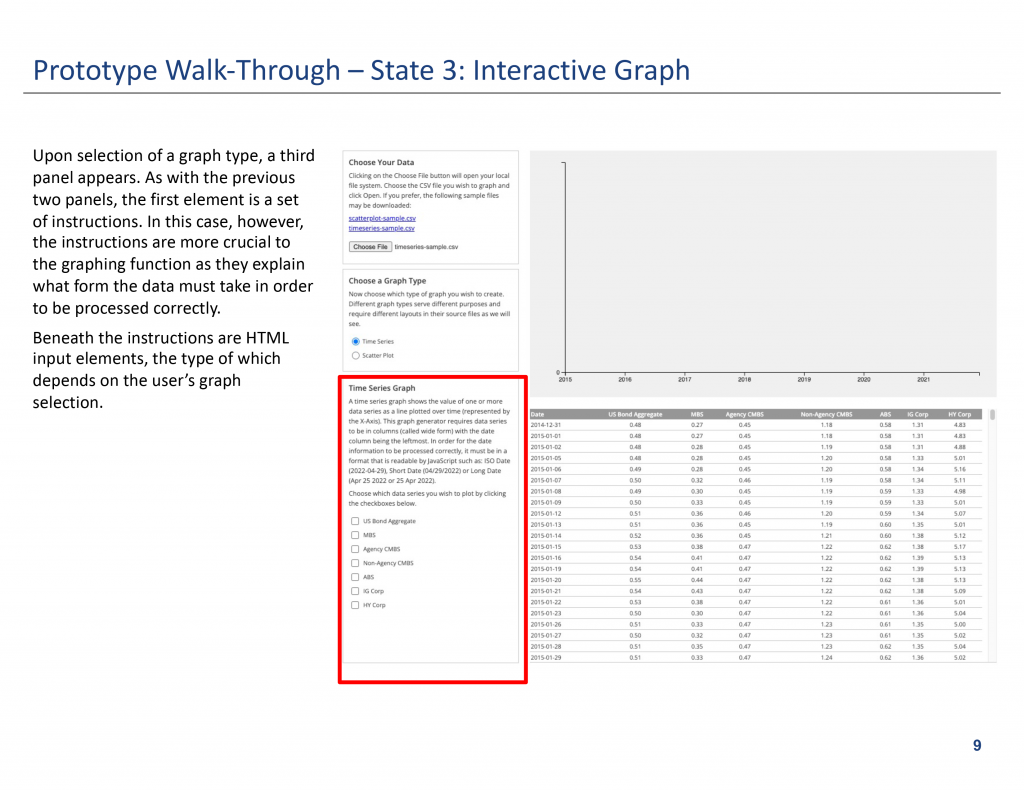
Task: Enable the MBS data series checkbox
Action: click(x=355, y=535)
